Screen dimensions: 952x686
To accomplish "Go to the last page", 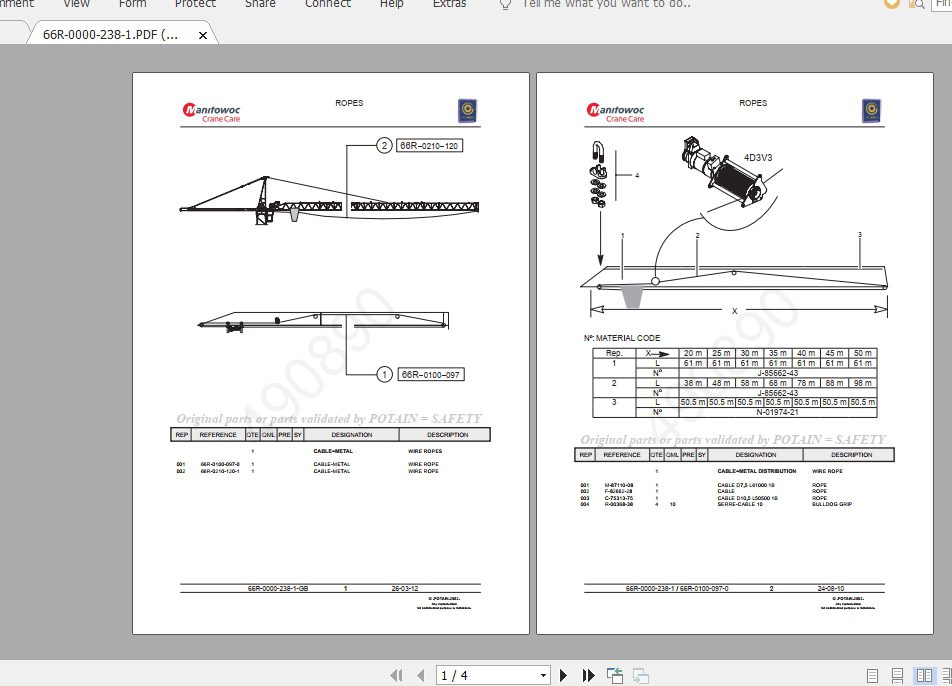I will click(x=588, y=675).
